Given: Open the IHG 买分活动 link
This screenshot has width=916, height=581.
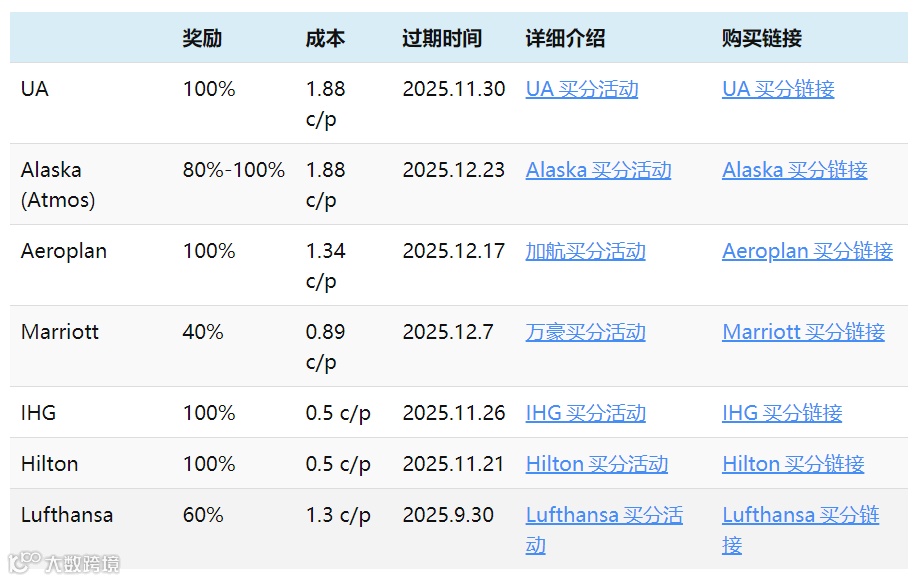Looking at the screenshot, I should click(586, 413).
